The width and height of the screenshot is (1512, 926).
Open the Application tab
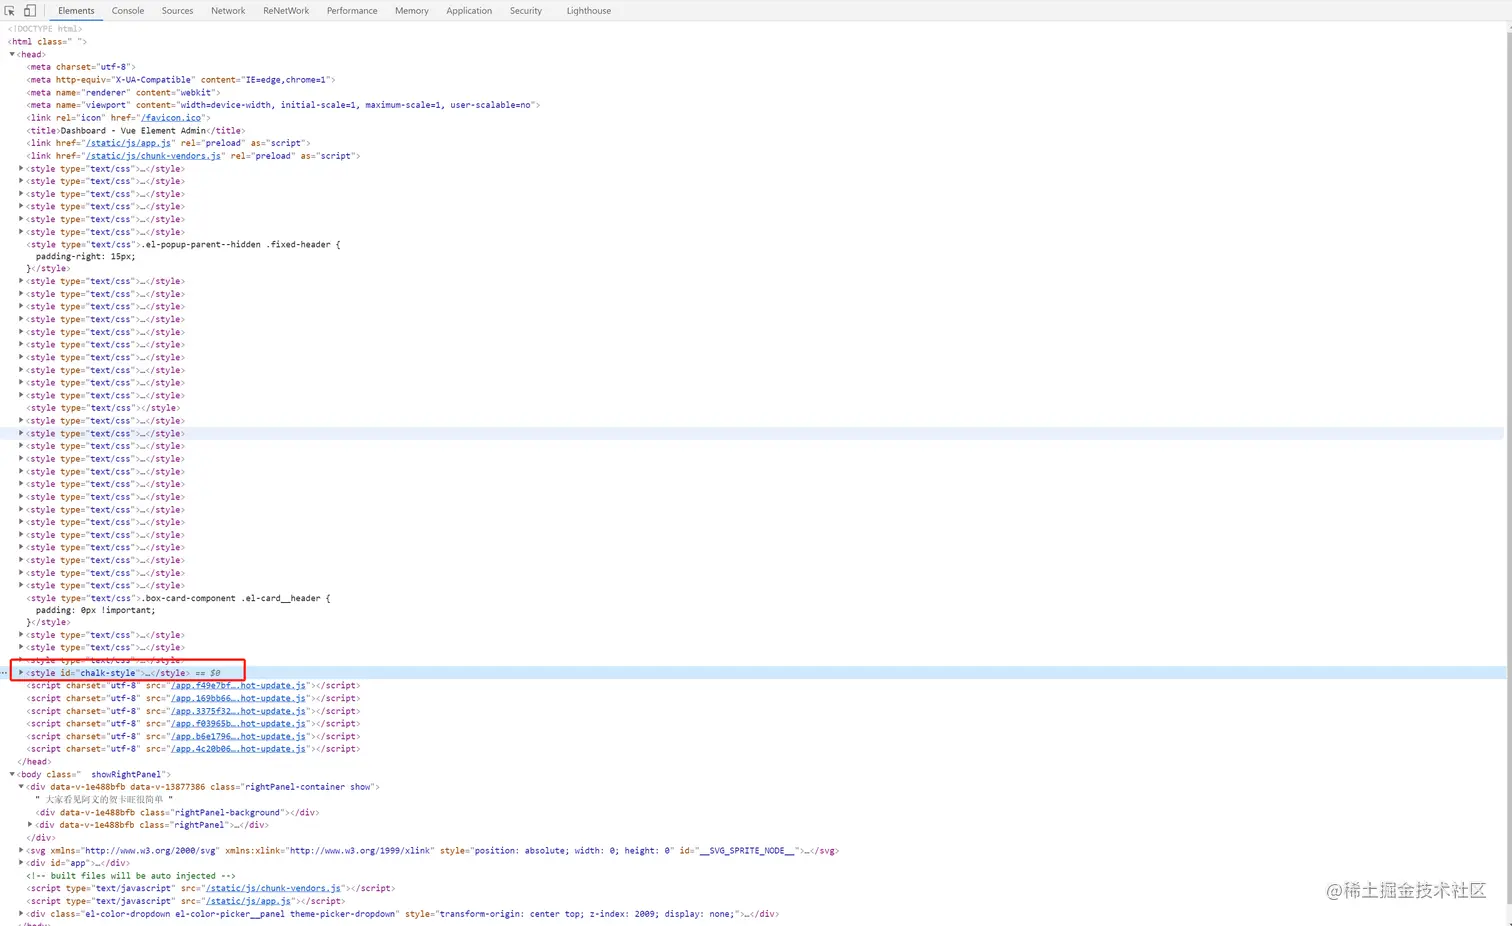click(469, 10)
